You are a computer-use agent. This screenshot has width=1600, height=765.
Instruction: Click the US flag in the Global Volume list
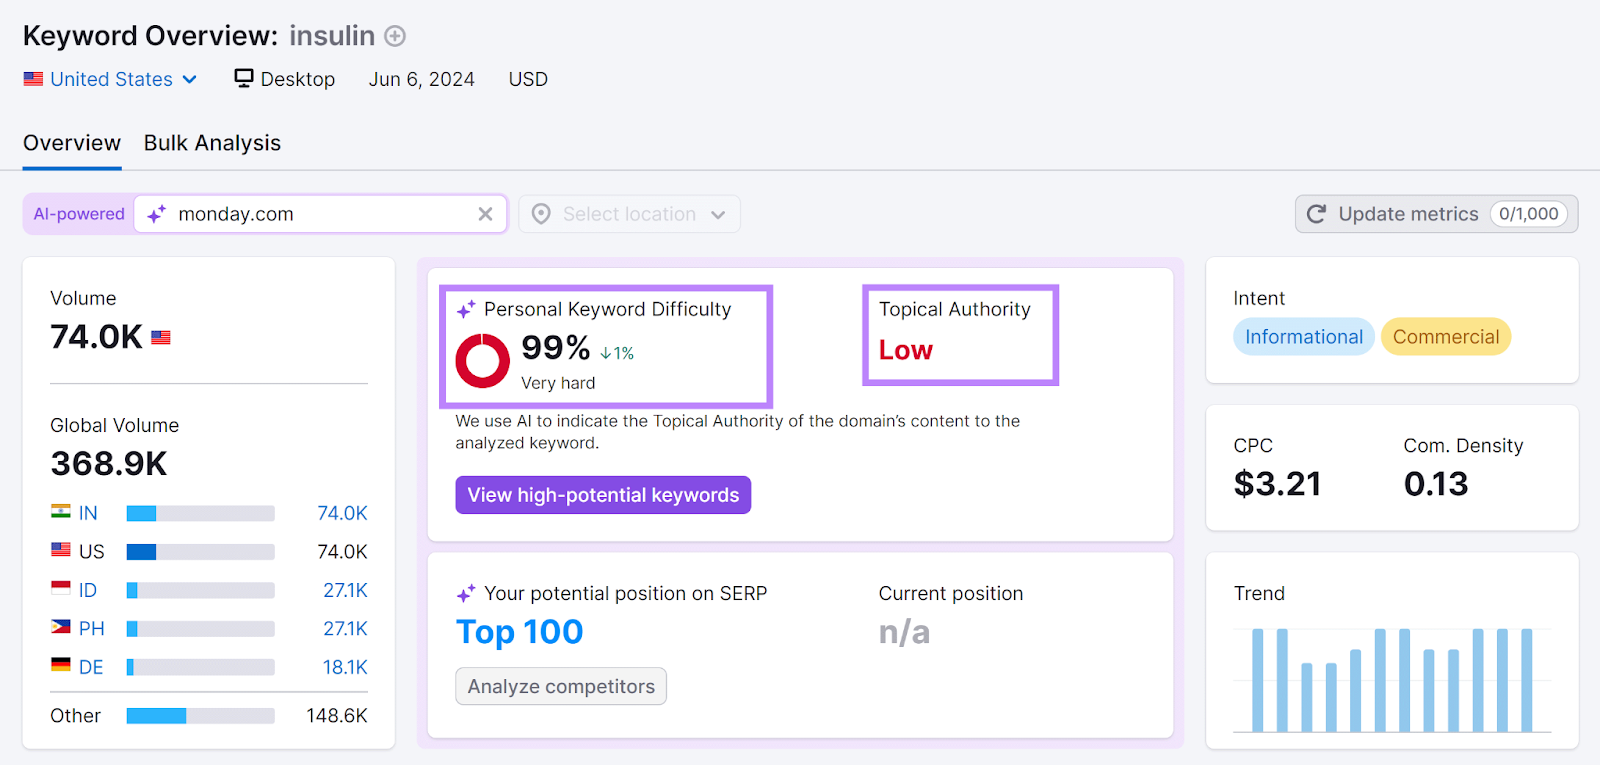pyautogui.click(x=61, y=549)
